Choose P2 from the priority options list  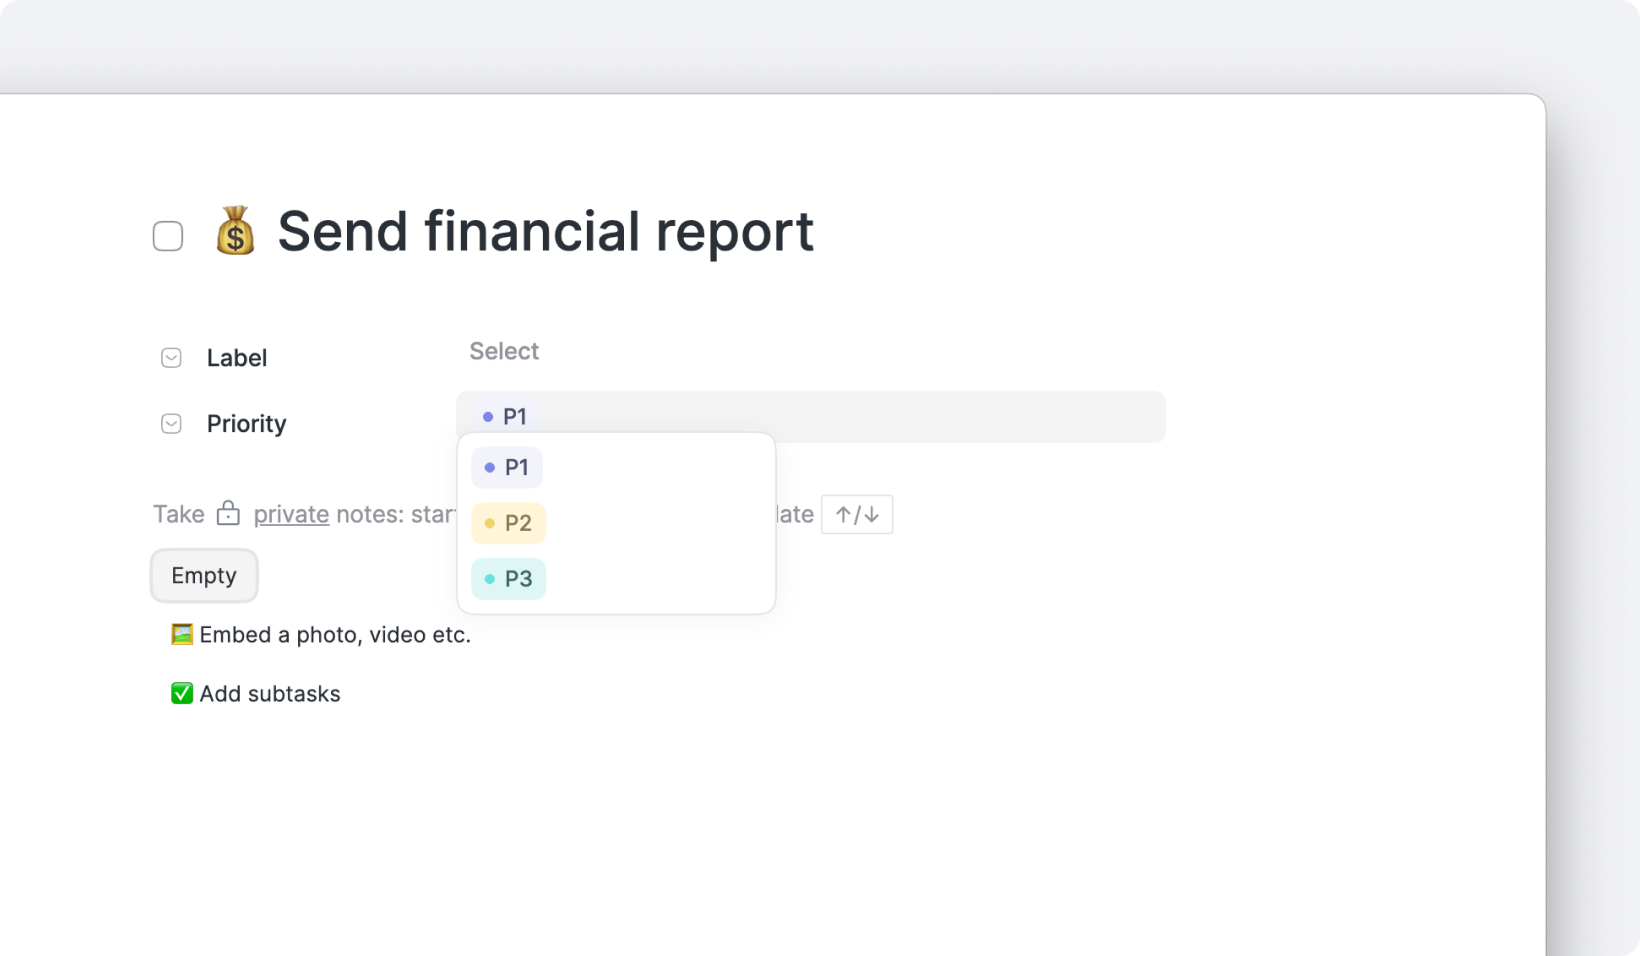pyautogui.click(x=508, y=523)
